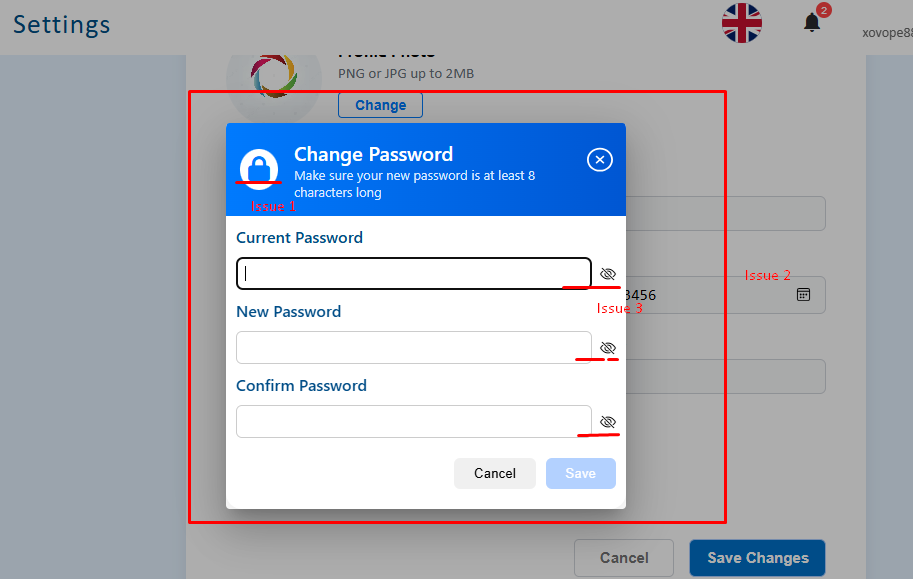Click the Cancel button on settings page
The image size is (913, 579).
click(624, 558)
